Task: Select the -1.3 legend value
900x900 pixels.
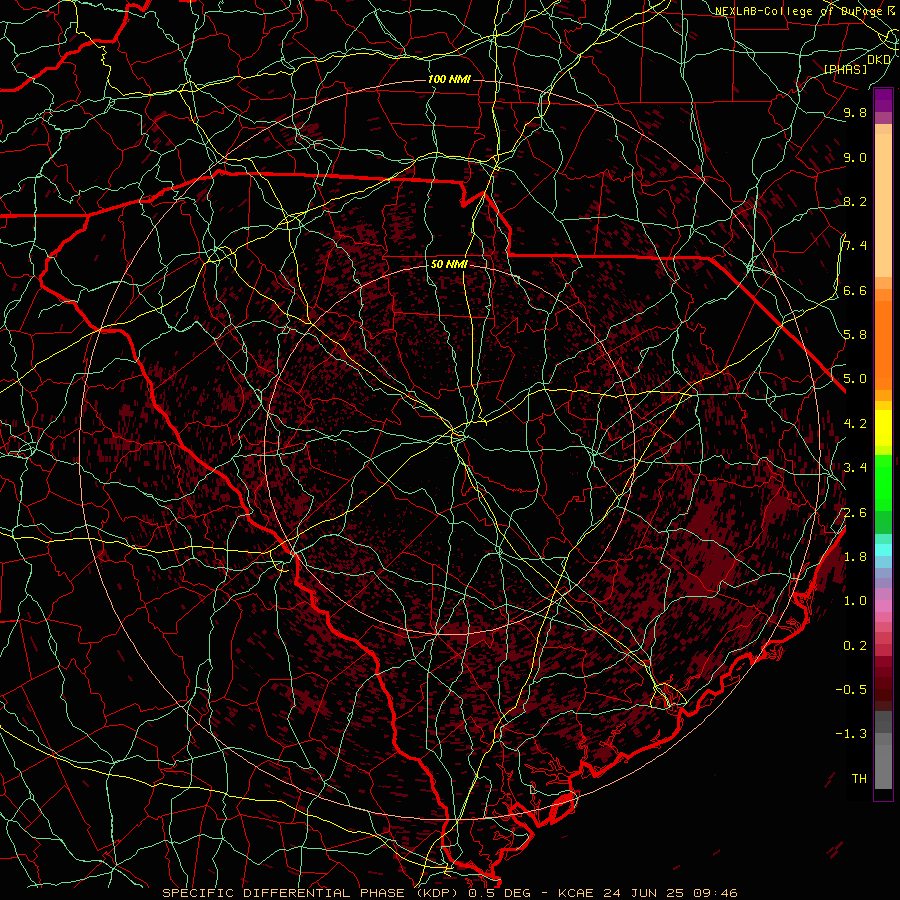Action: click(851, 734)
